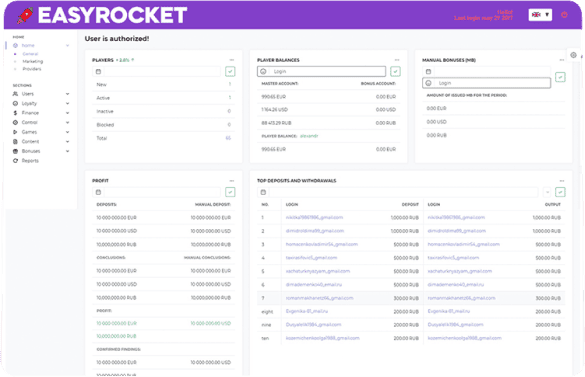Click the Reports refresh icon in sidebar
This screenshot has height=377, width=585.
tap(15, 161)
